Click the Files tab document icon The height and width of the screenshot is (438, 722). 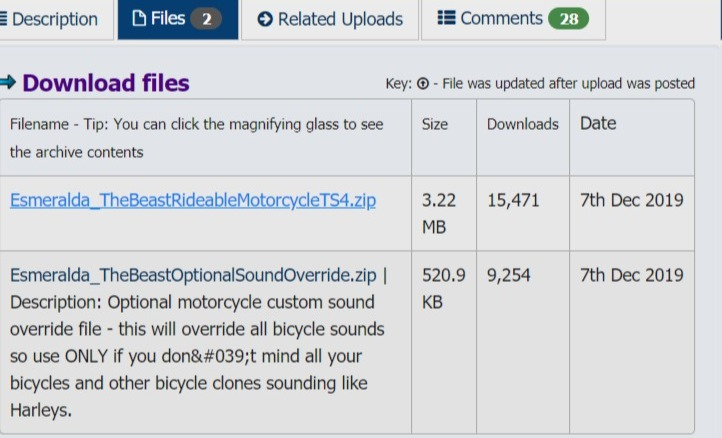coord(139,18)
